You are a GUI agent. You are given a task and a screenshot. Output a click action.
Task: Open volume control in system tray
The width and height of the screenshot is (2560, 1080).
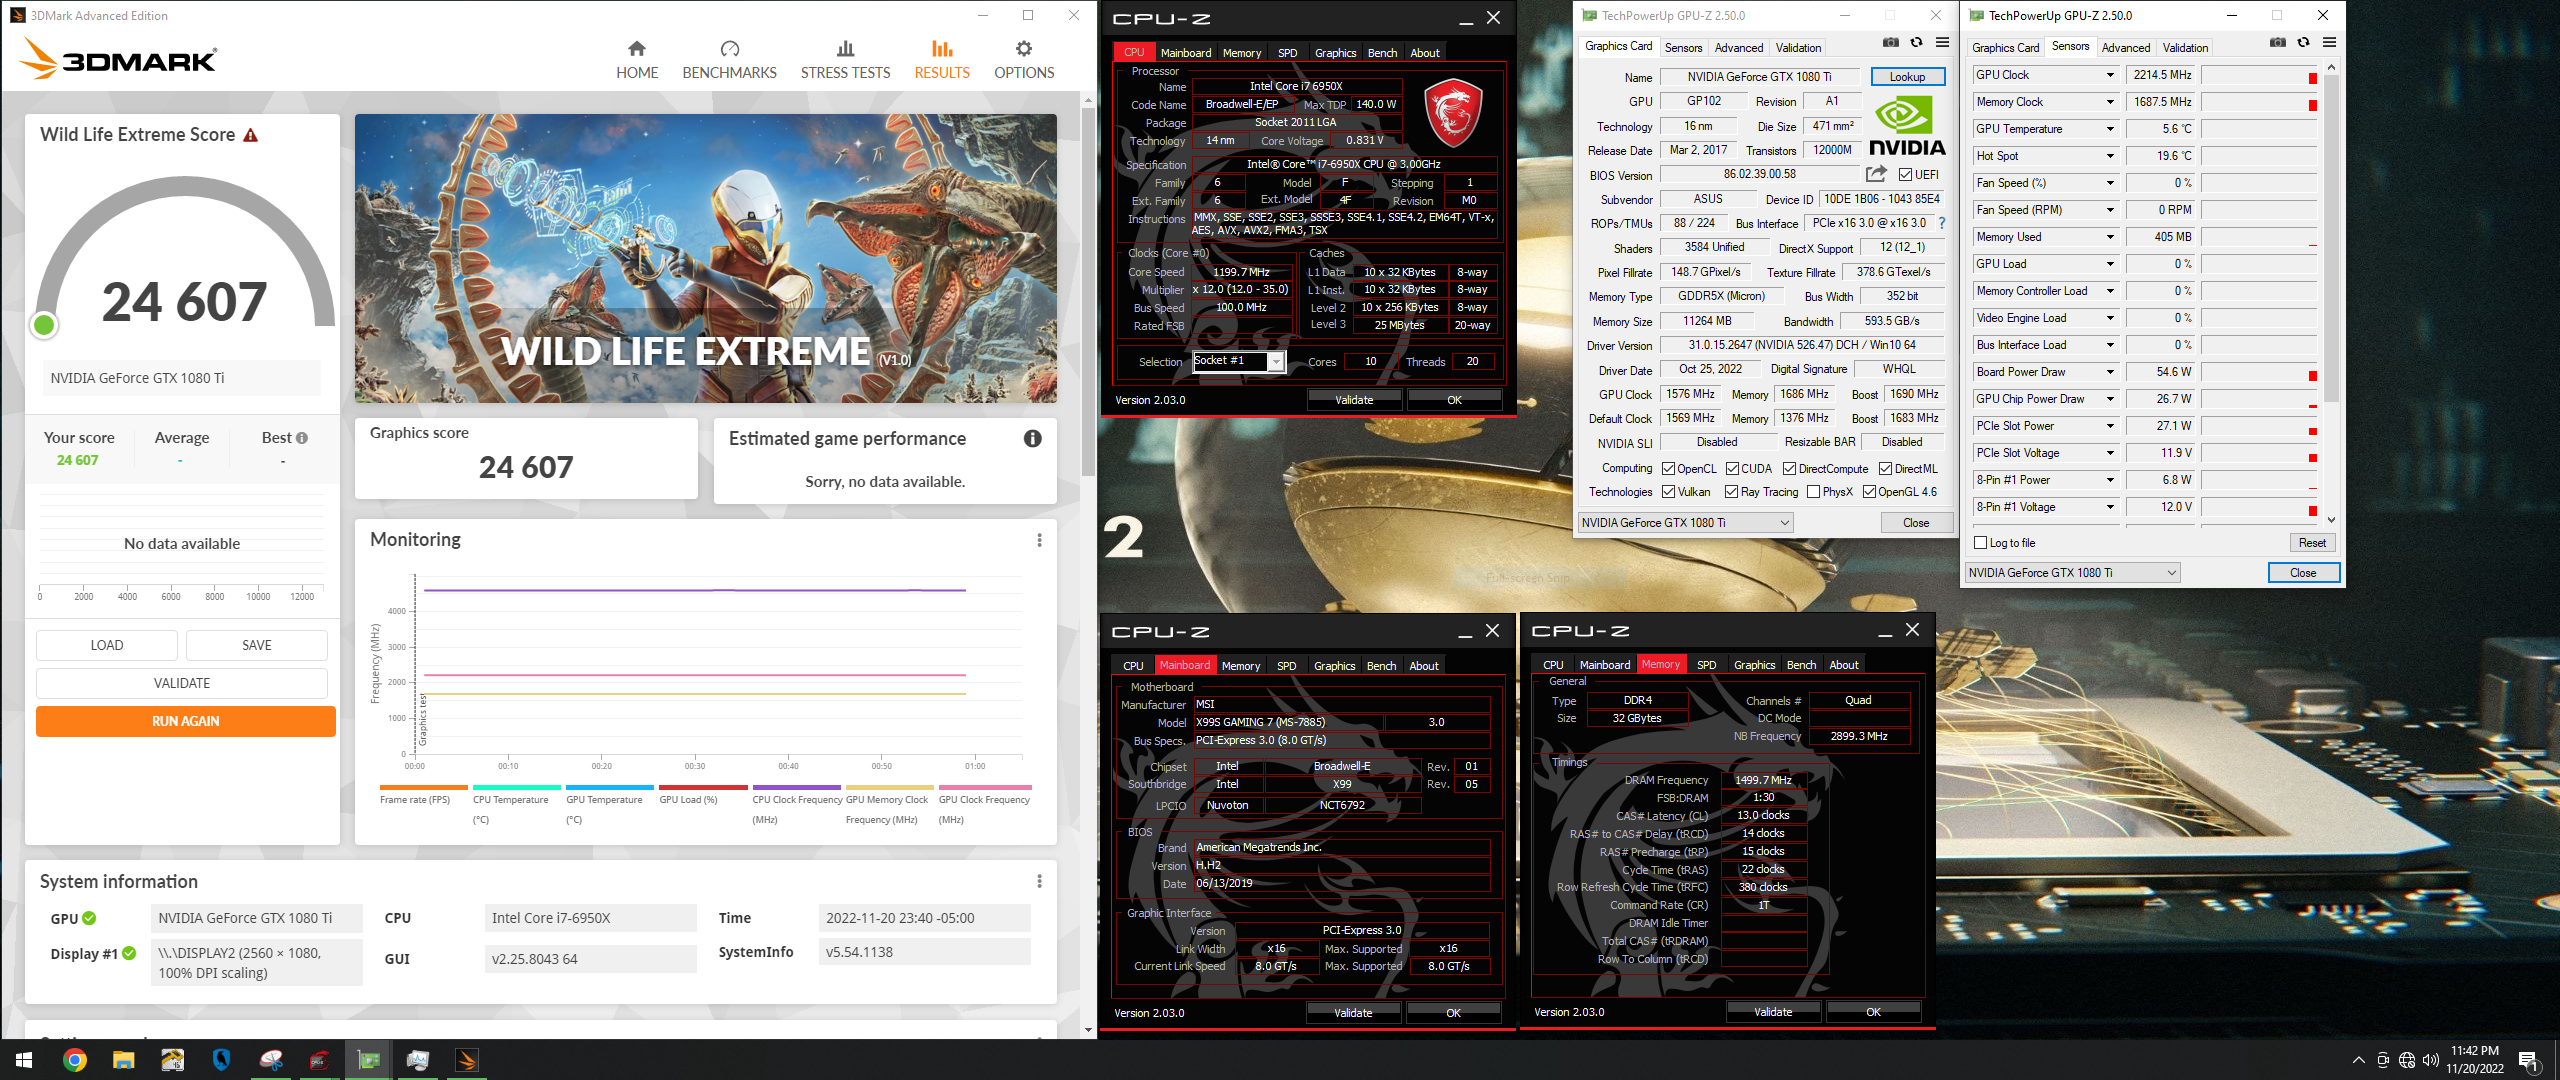coord(2430,1060)
